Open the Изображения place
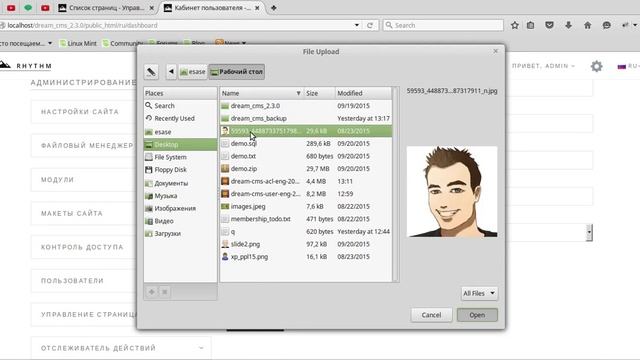 [x=180, y=209]
